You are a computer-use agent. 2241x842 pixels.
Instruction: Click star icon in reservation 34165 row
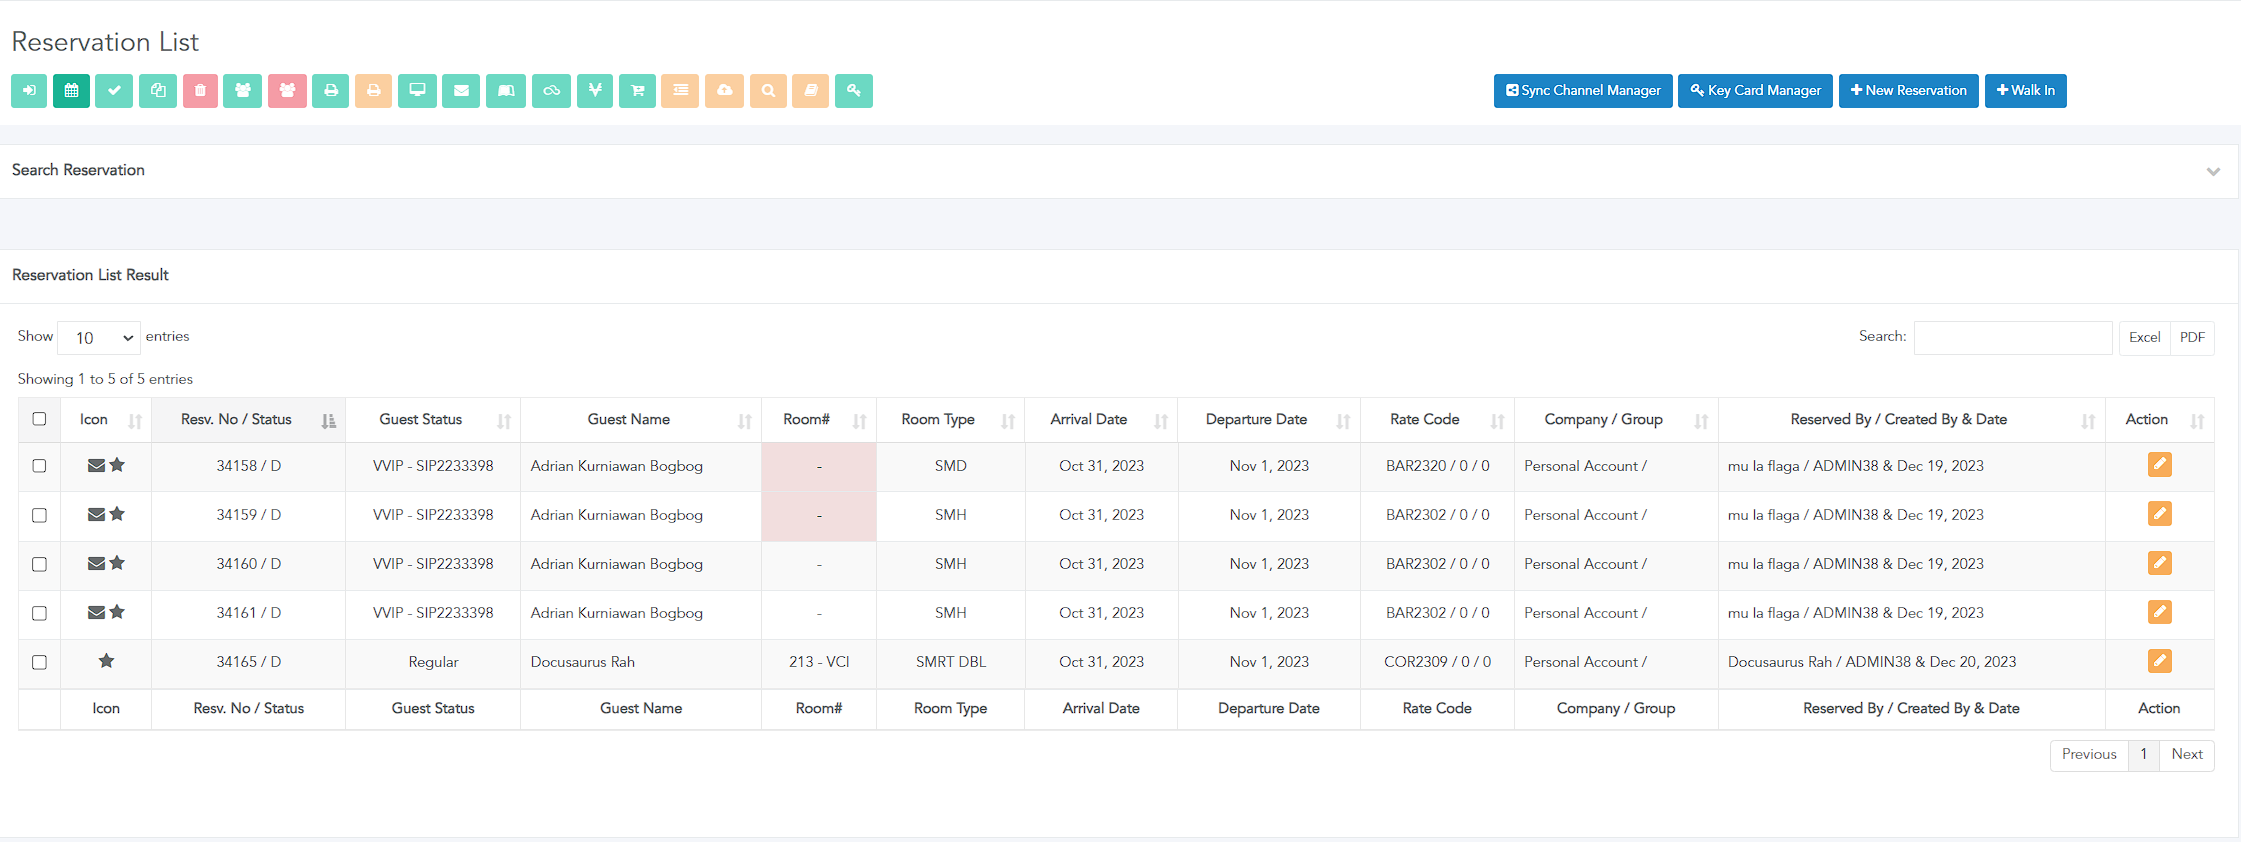pos(106,661)
